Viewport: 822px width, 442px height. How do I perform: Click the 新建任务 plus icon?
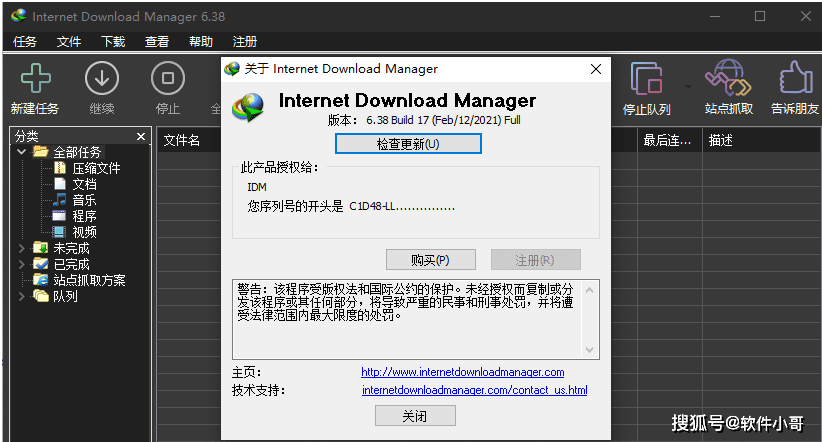click(36, 78)
